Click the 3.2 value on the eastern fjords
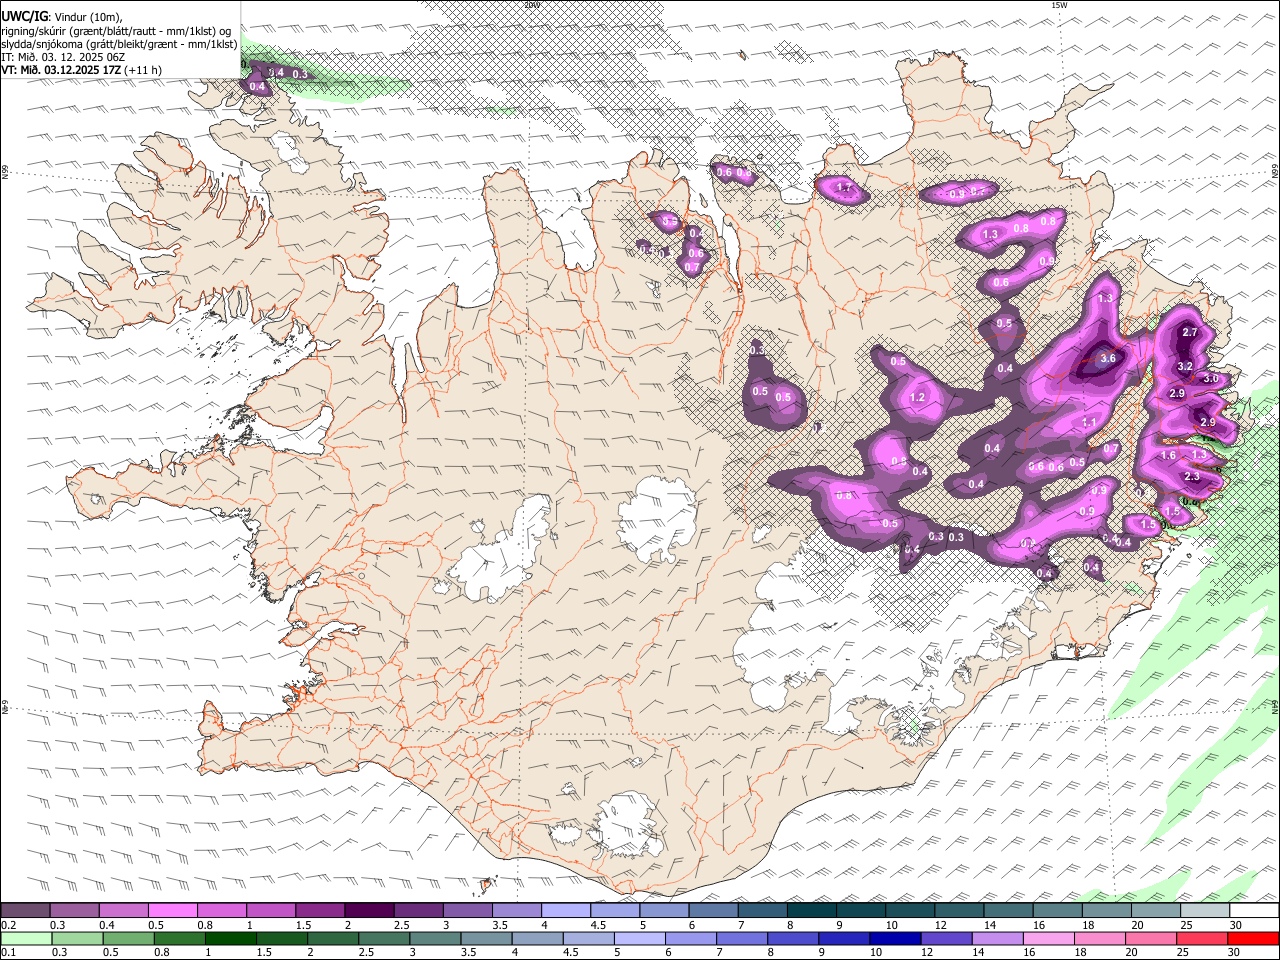This screenshot has height=960, width=1280. click(1185, 366)
